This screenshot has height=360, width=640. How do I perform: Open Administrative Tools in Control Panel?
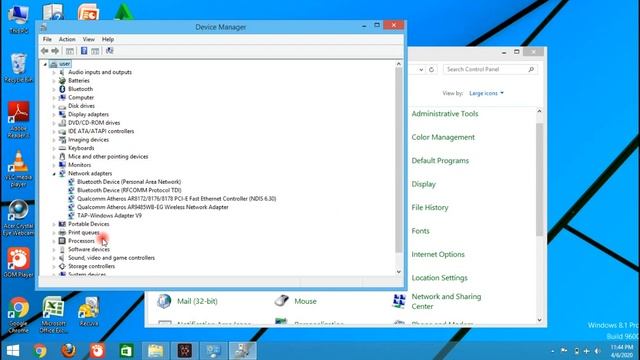pyautogui.click(x=445, y=114)
